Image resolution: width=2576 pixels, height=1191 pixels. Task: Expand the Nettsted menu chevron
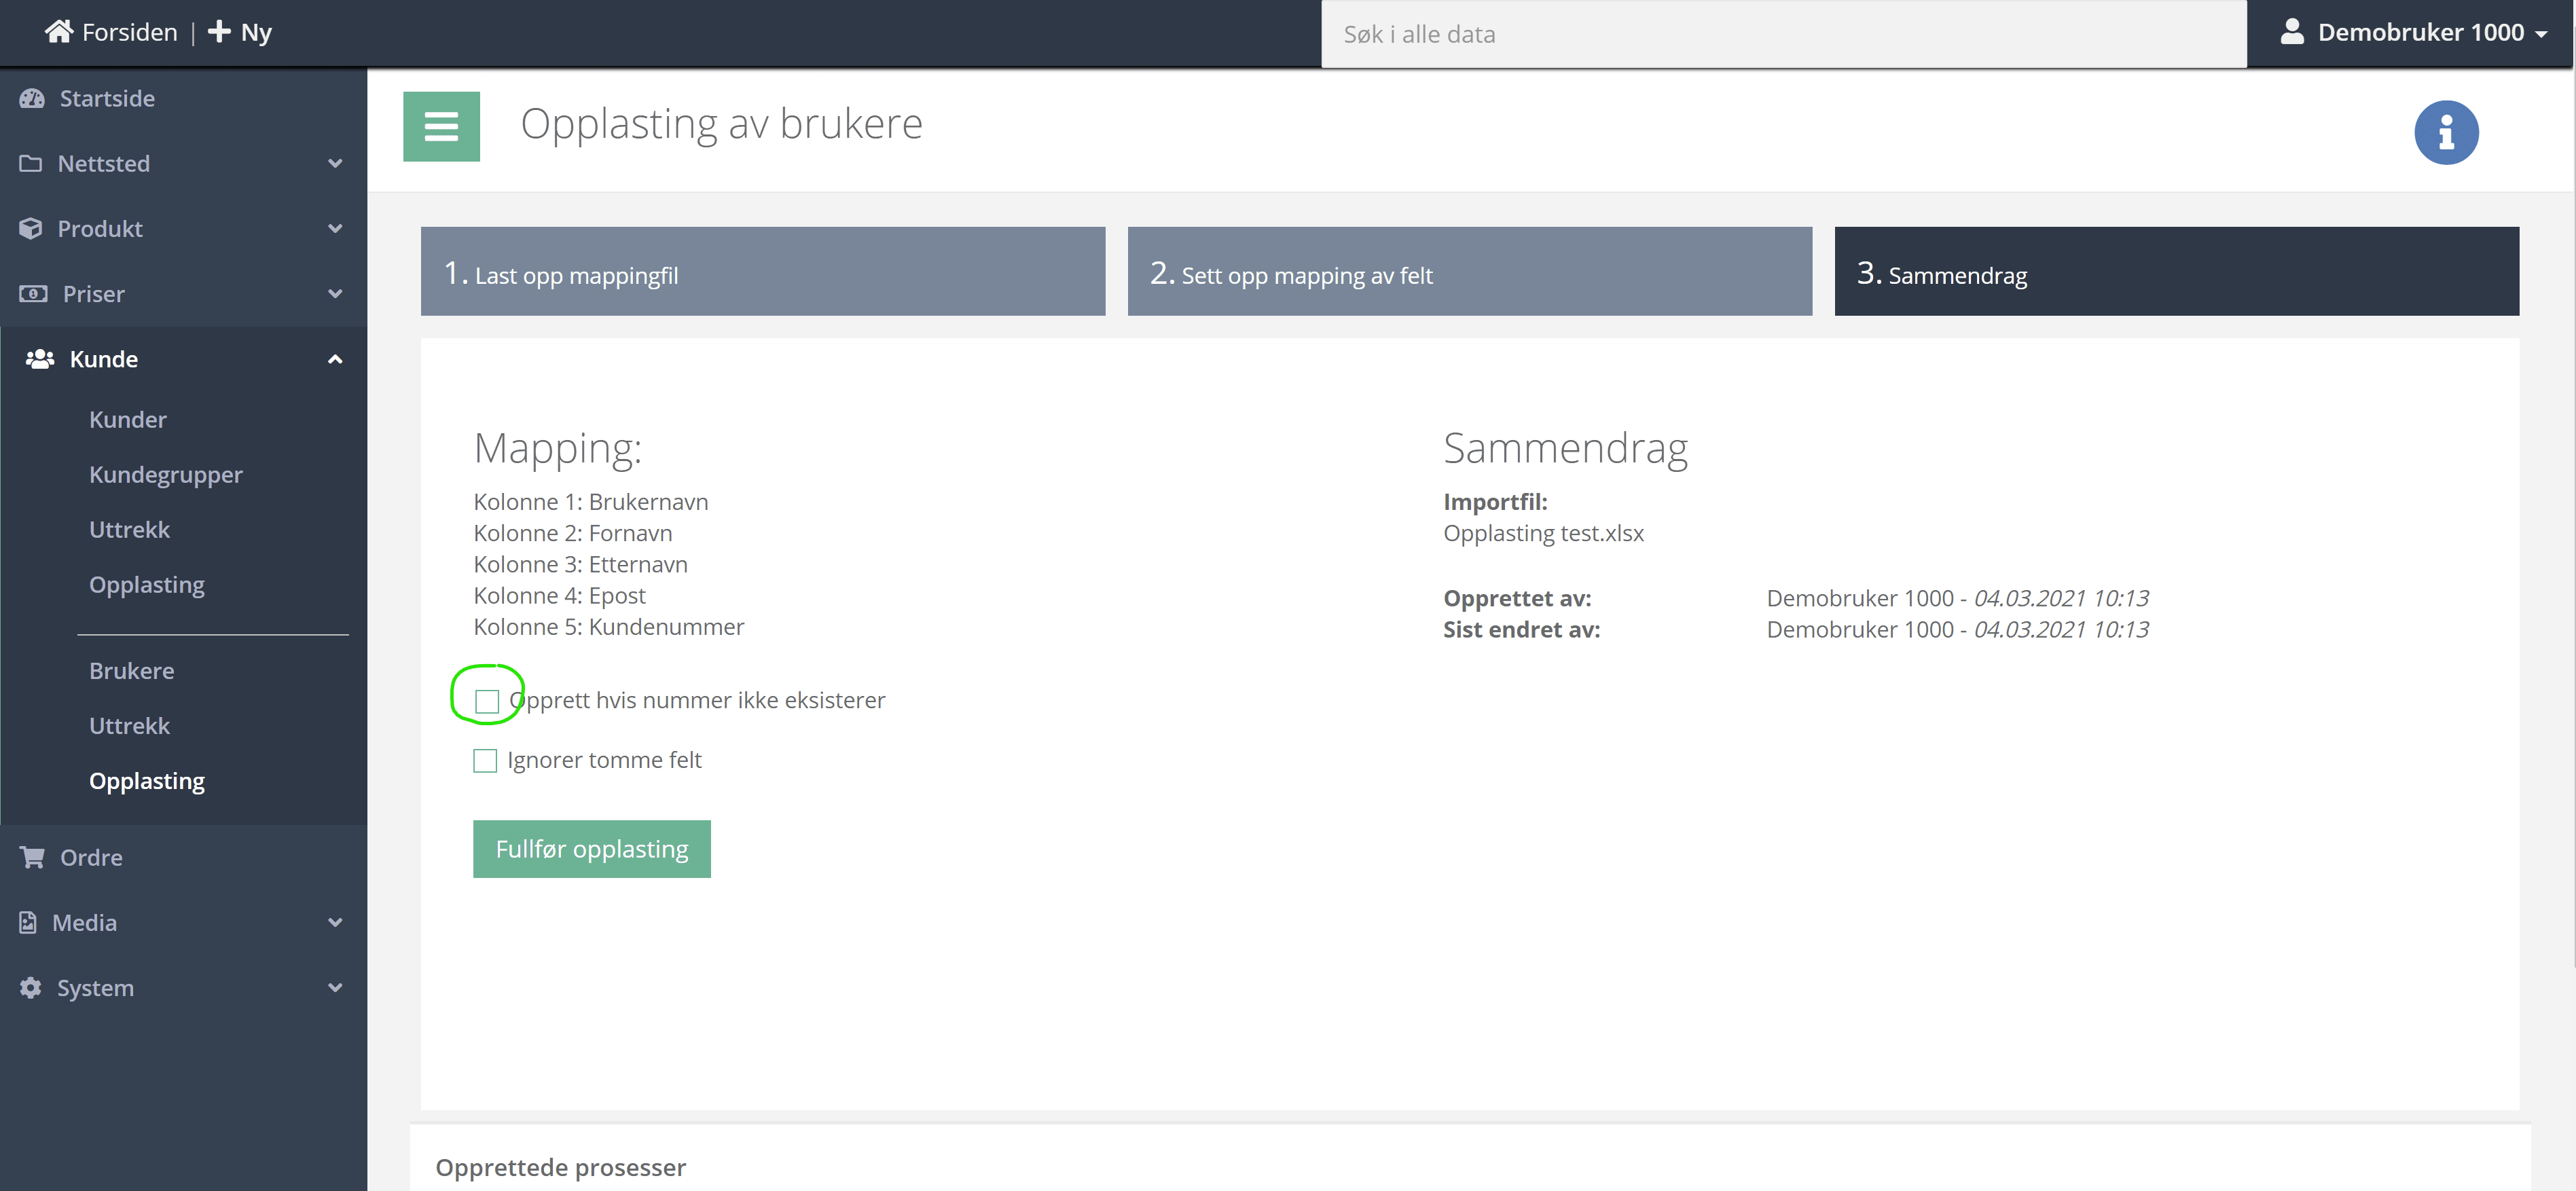[335, 163]
